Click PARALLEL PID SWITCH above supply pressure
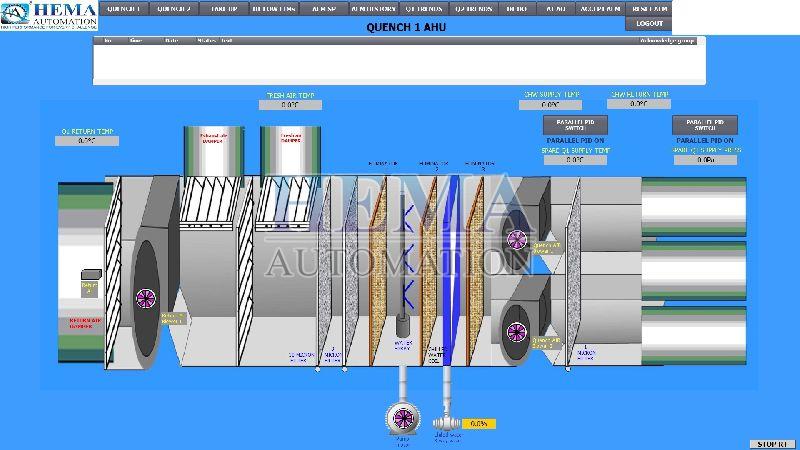This screenshot has height=450, width=800. click(x=705, y=125)
